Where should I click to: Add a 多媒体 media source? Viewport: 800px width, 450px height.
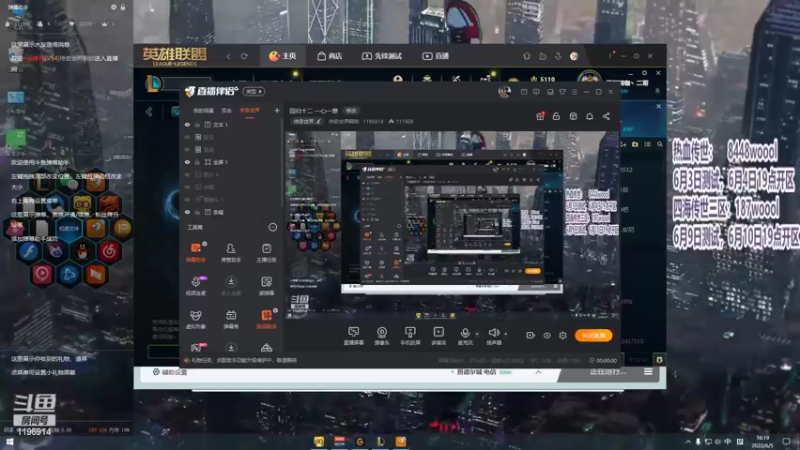[x=439, y=336]
